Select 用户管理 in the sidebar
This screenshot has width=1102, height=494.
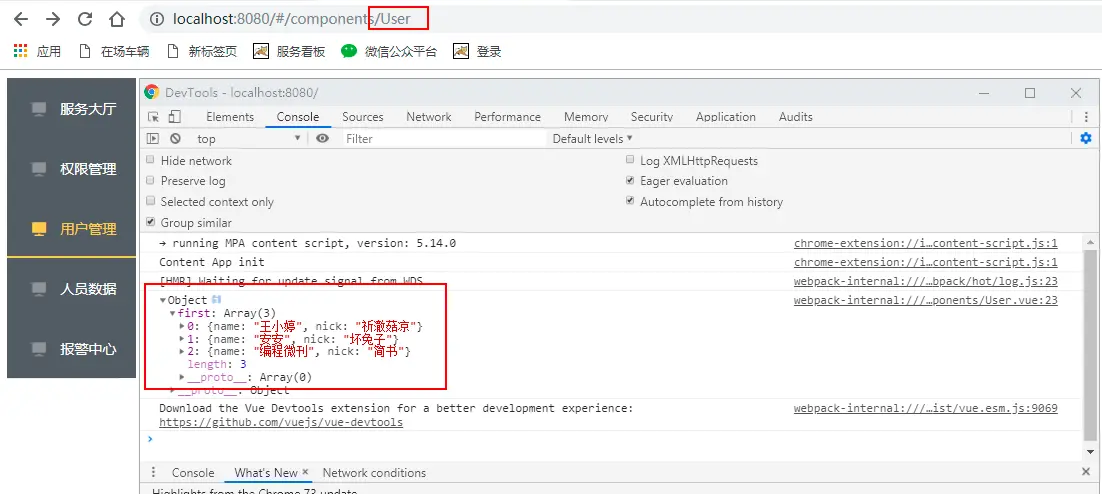[x=72, y=228]
